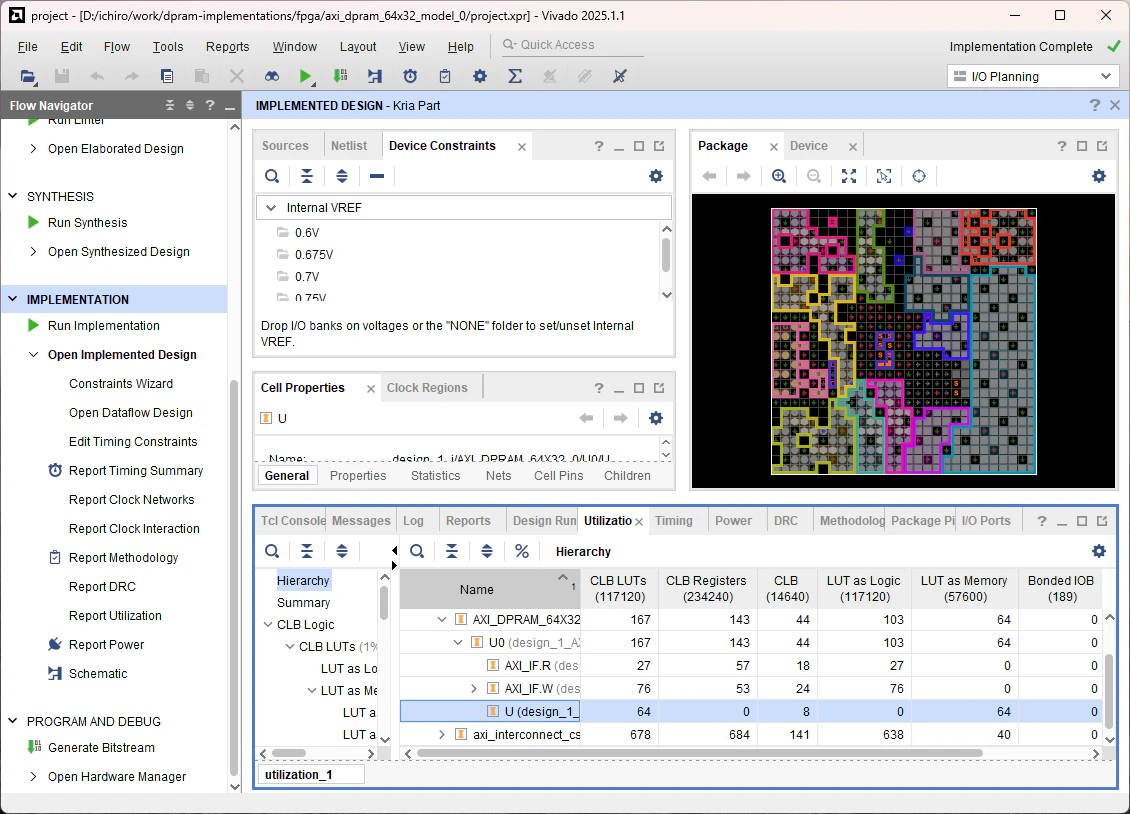
Task: Click Report Power in Flow Navigator
Action: click(x=107, y=645)
